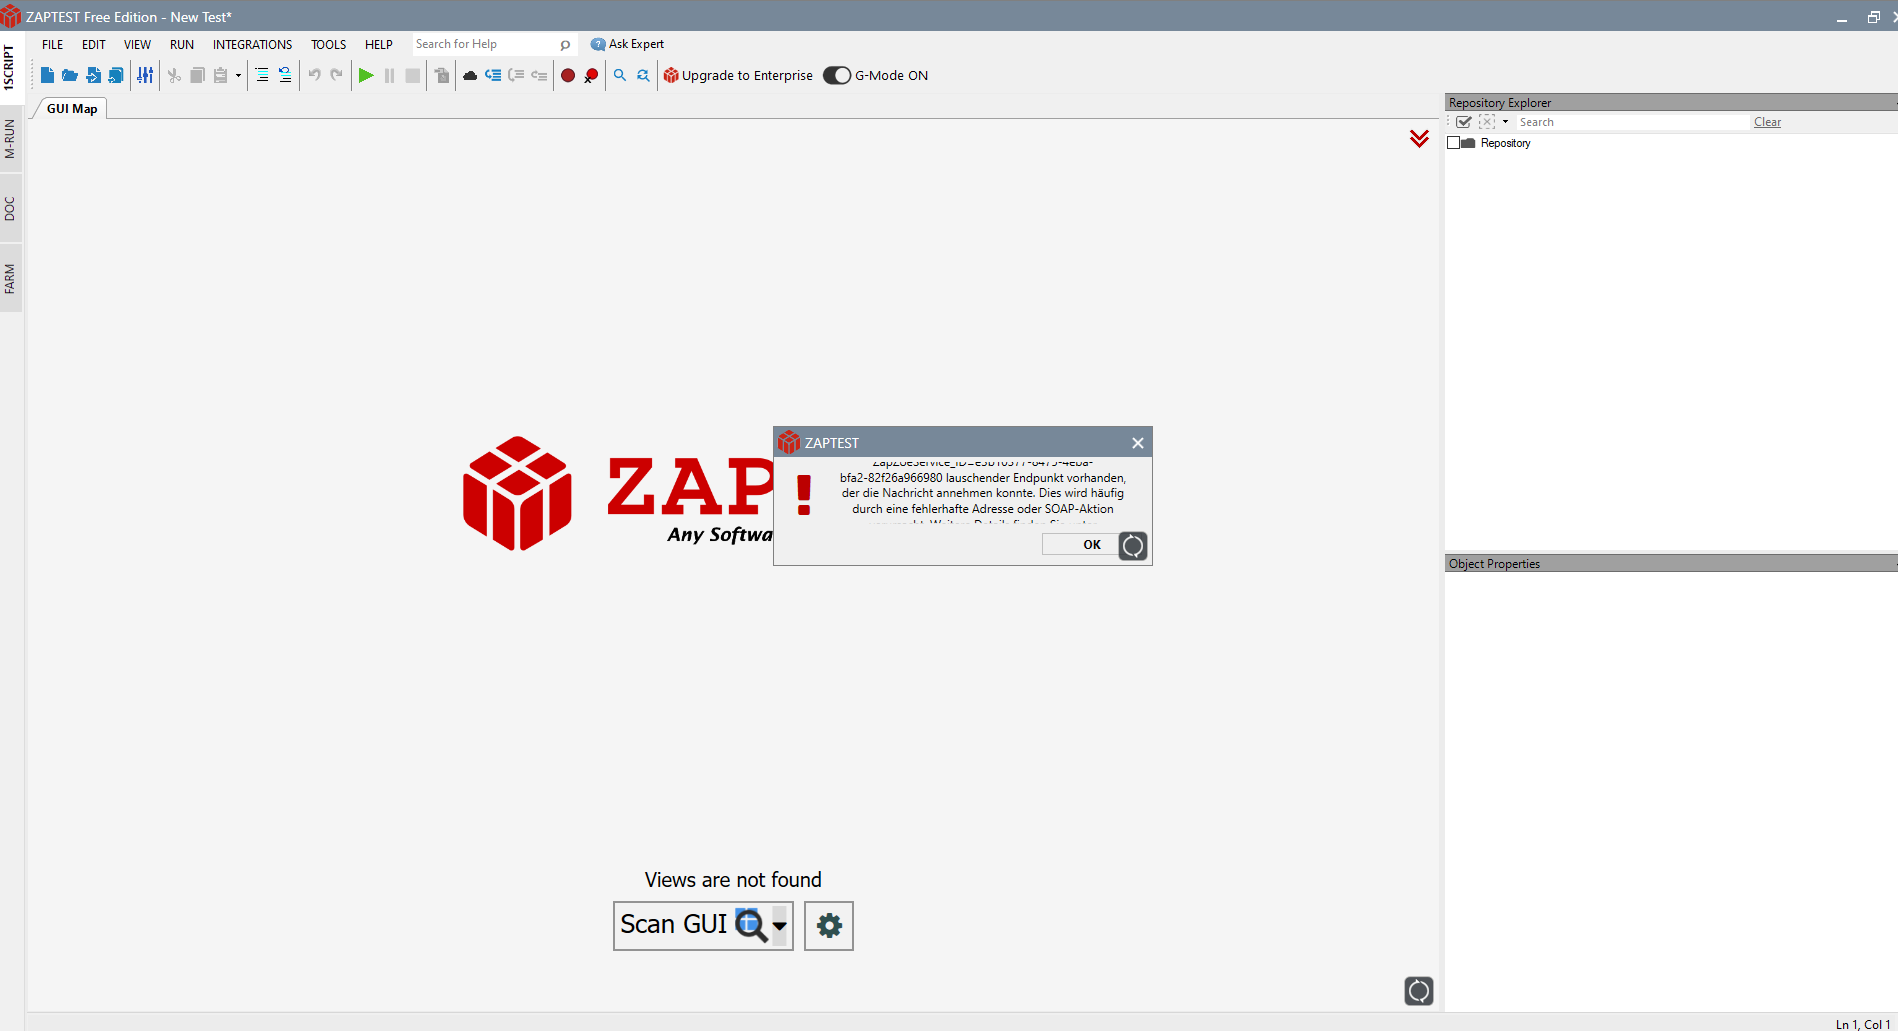The image size is (1898, 1031).
Task: Open a test using the folder icon
Action: coord(70,76)
